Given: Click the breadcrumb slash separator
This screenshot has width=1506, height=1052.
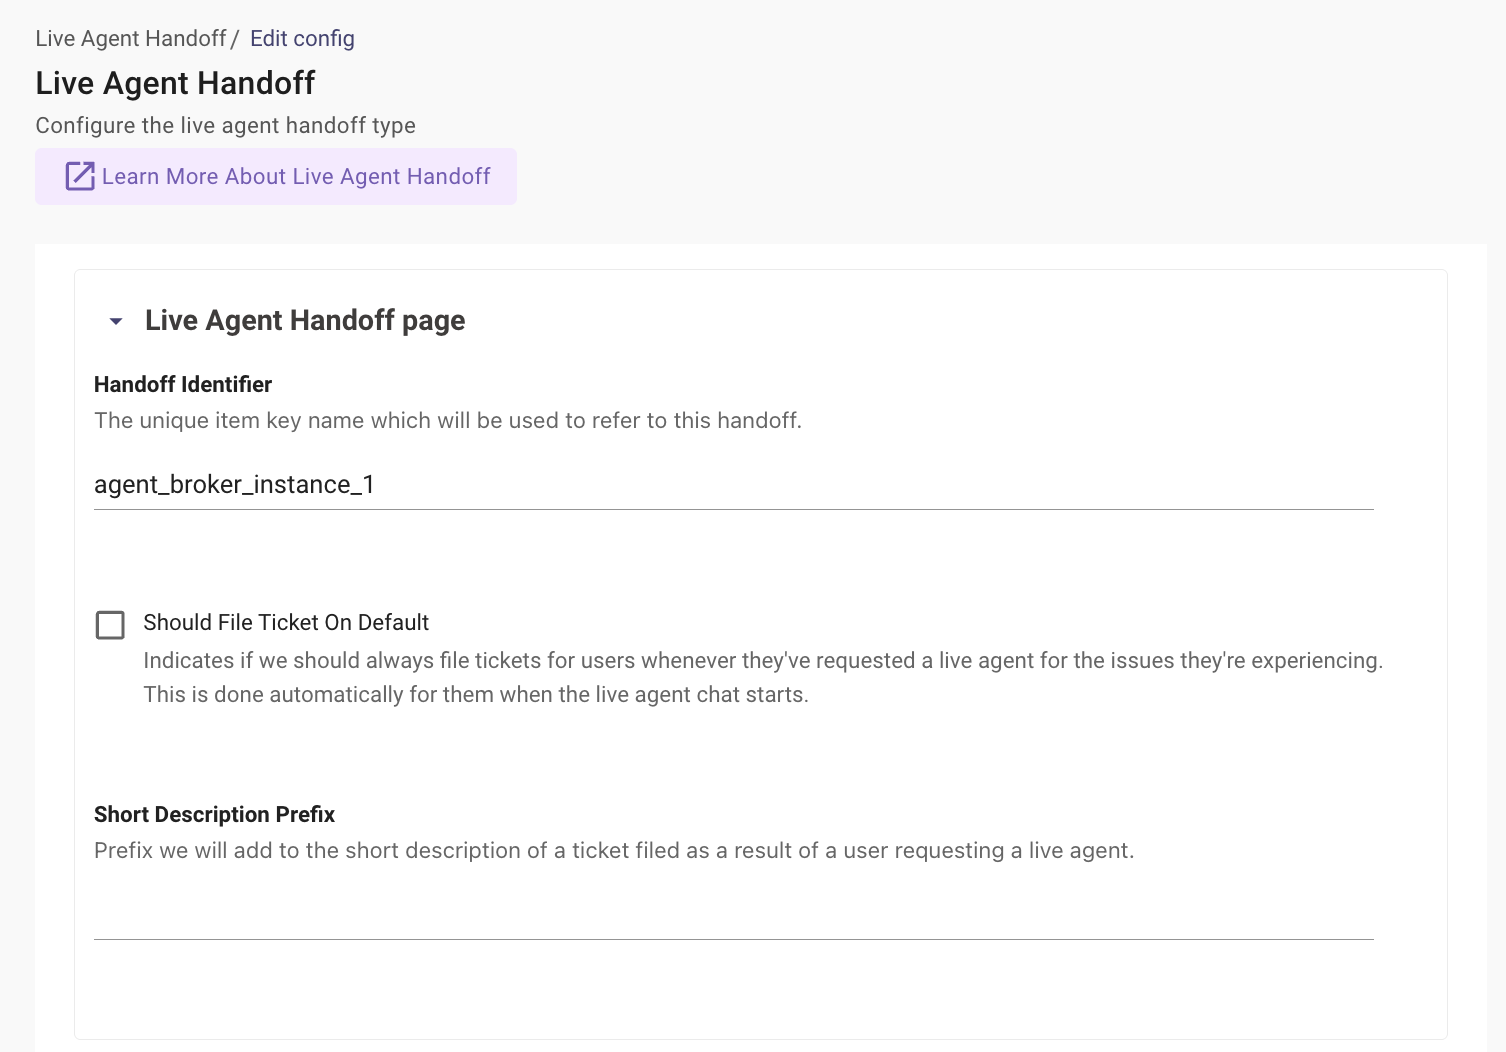Looking at the screenshot, I should [235, 38].
